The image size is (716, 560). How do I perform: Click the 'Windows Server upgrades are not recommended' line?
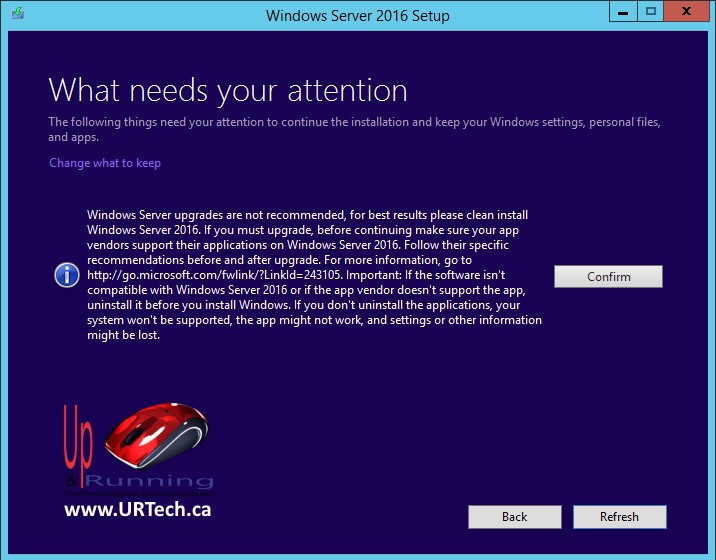click(307, 215)
